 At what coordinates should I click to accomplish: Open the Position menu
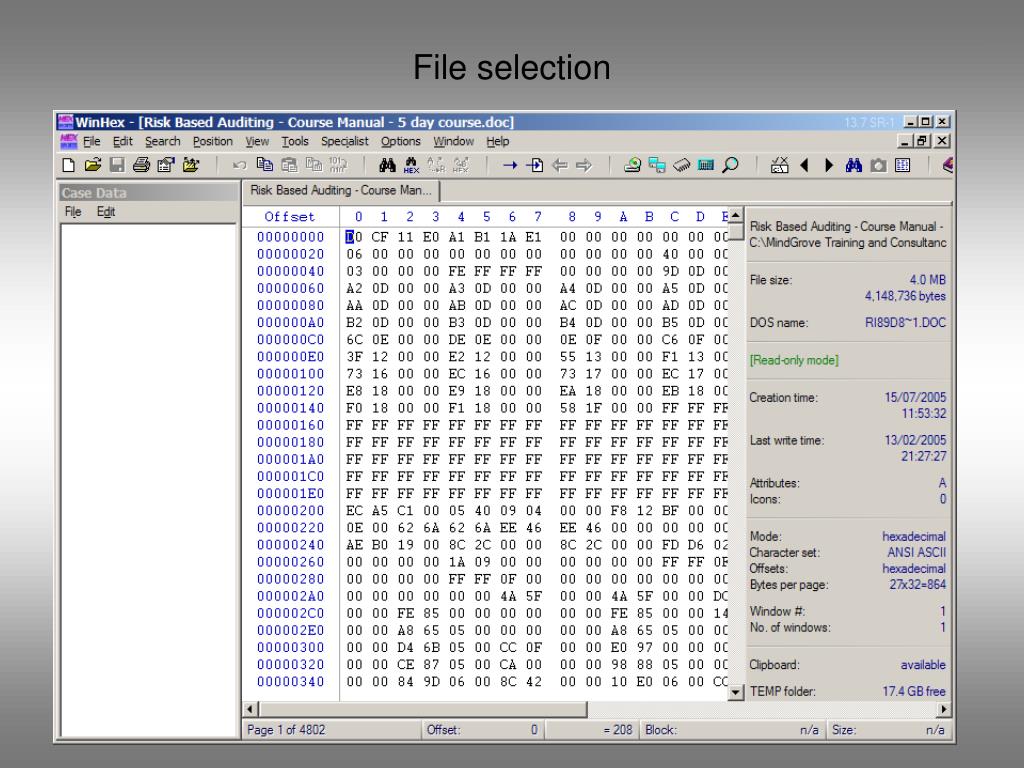click(212, 141)
